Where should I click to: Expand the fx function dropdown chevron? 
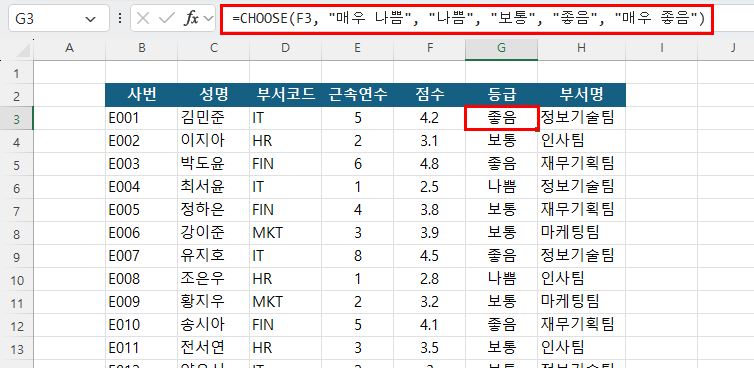tap(208, 19)
